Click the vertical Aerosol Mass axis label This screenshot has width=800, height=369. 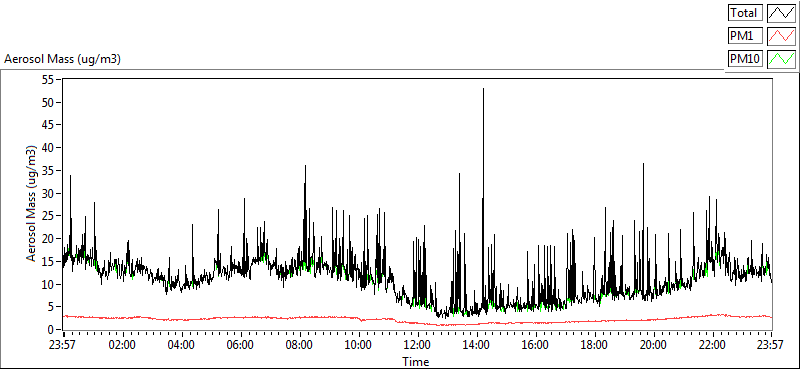(x=32, y=204)
